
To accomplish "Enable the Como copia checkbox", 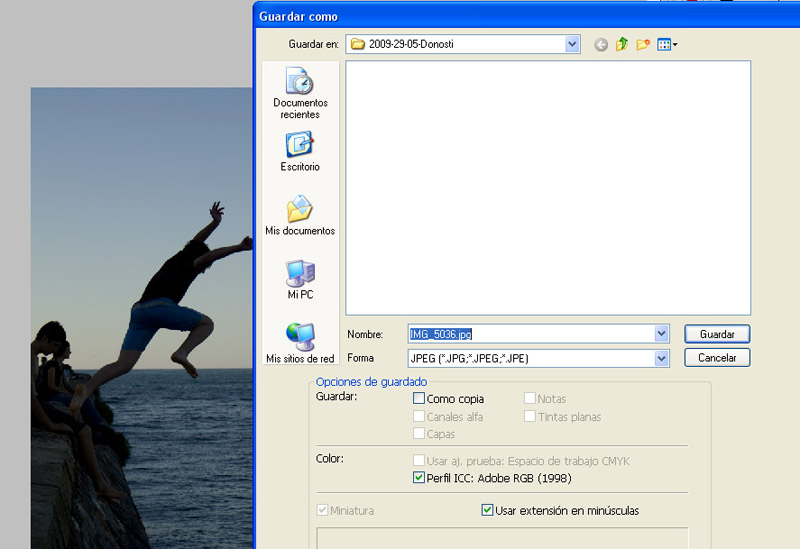I will [419, 398].
